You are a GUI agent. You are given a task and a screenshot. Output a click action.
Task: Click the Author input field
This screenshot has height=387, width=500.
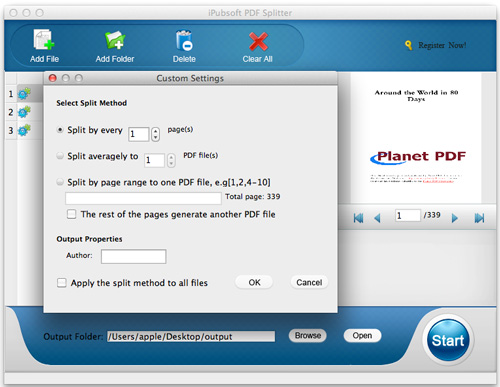click(134, 256)
